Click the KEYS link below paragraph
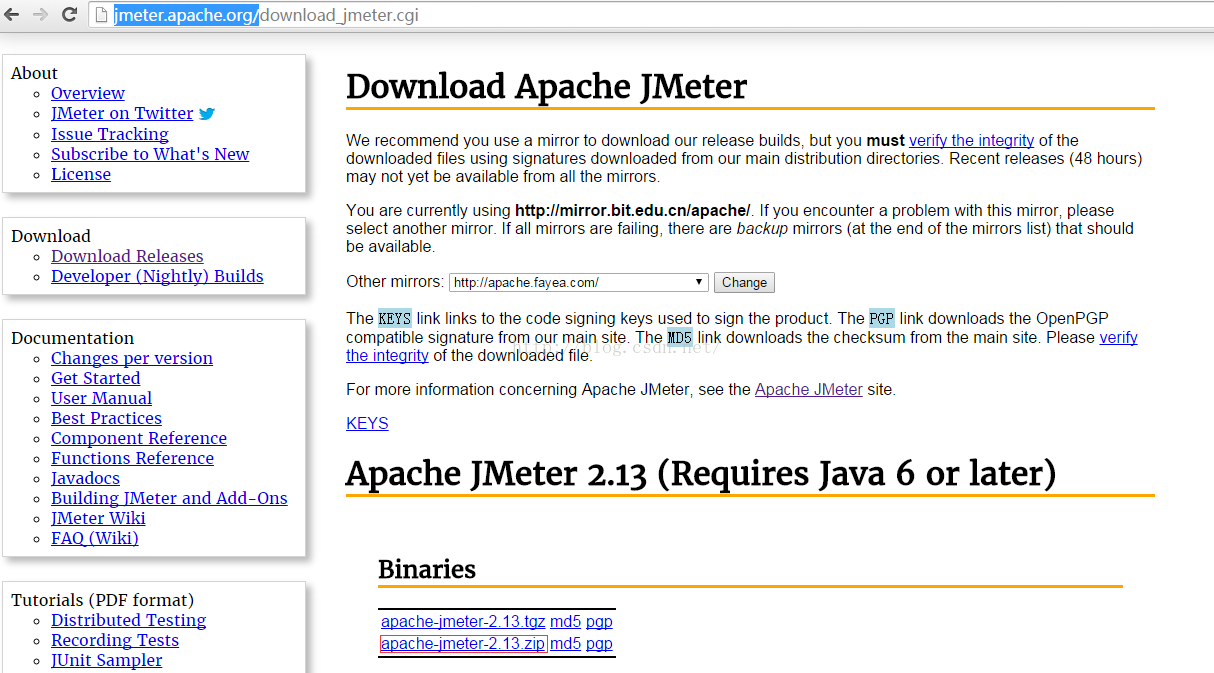Viewport: 1214px width, 673px height. click(367, 424)
